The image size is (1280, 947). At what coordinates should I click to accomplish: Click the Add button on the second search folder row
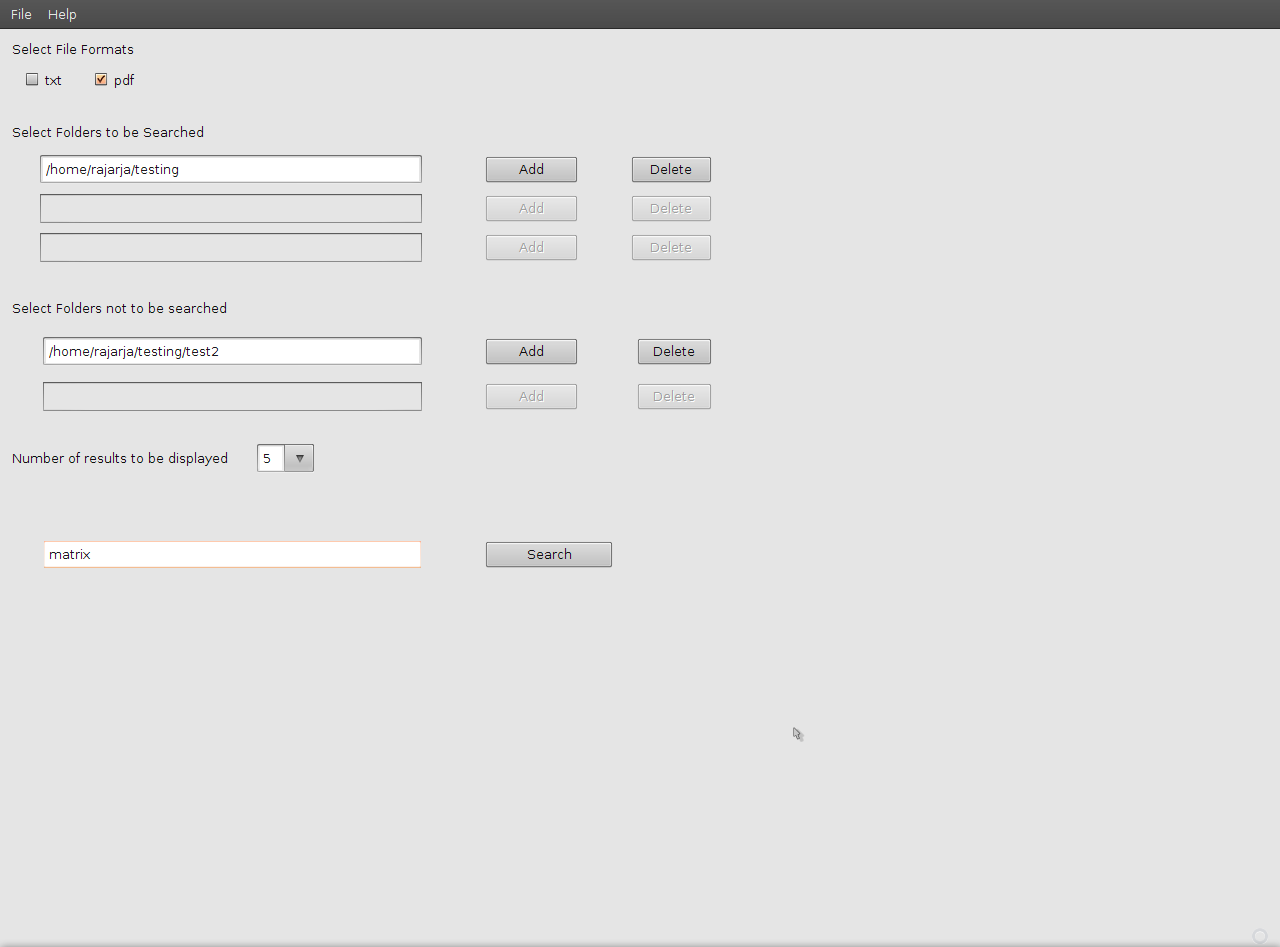(530, 208)
